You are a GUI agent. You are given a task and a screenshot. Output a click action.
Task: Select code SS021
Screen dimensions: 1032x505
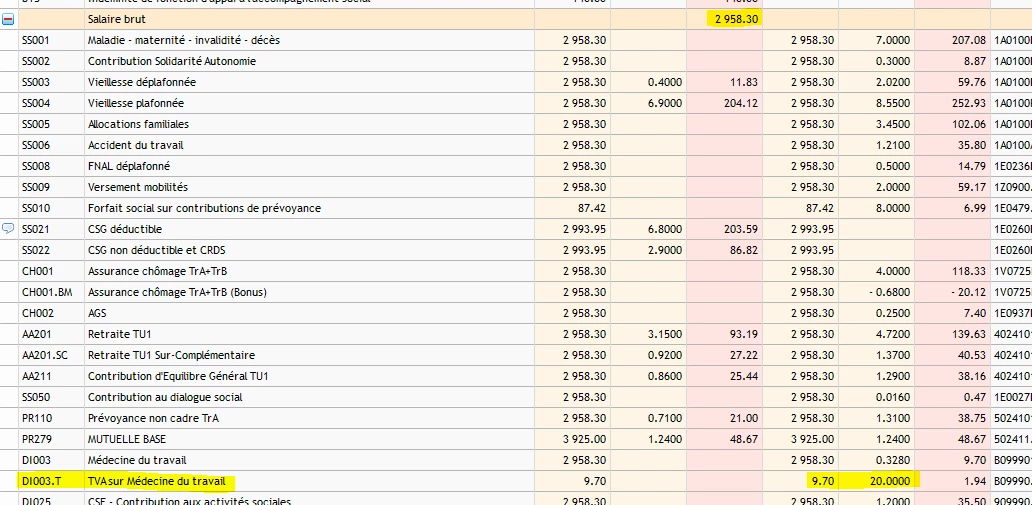[36, 229]
